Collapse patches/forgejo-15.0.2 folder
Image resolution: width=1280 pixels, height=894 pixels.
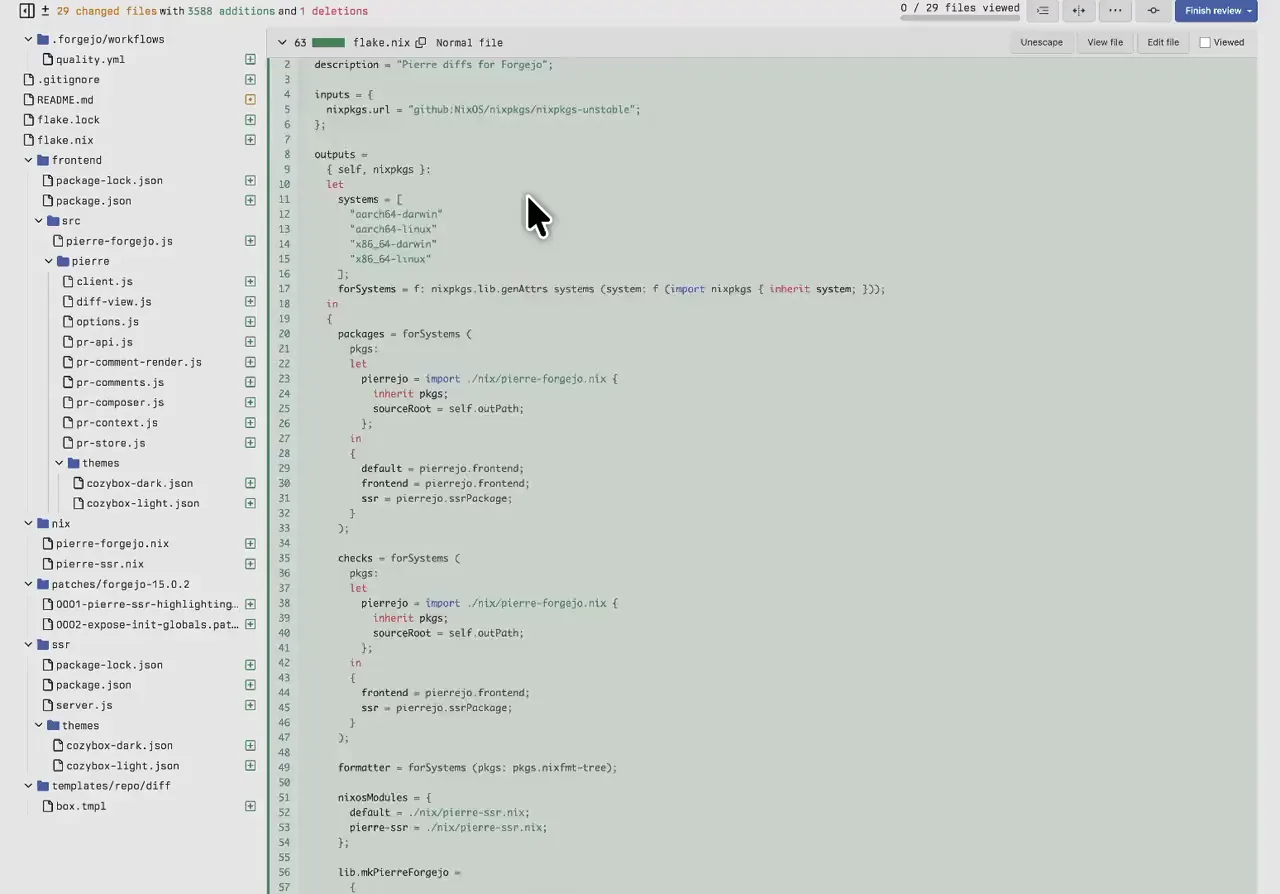click(29, 584)
